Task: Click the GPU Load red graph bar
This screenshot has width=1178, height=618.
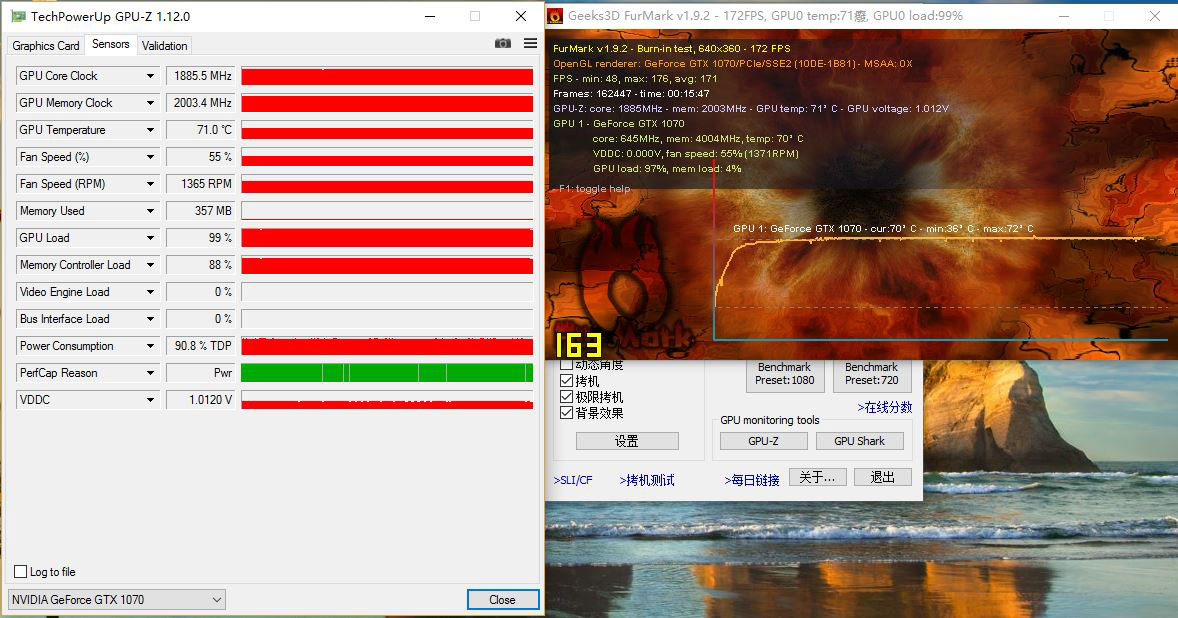Action: point(387,238)
